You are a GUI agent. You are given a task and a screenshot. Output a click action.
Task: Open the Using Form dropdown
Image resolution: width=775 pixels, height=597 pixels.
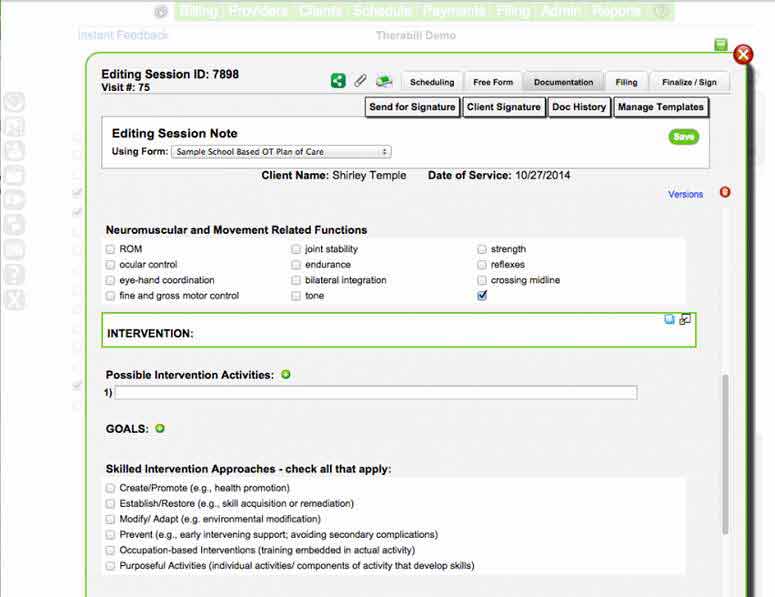(x=281, y=152)
